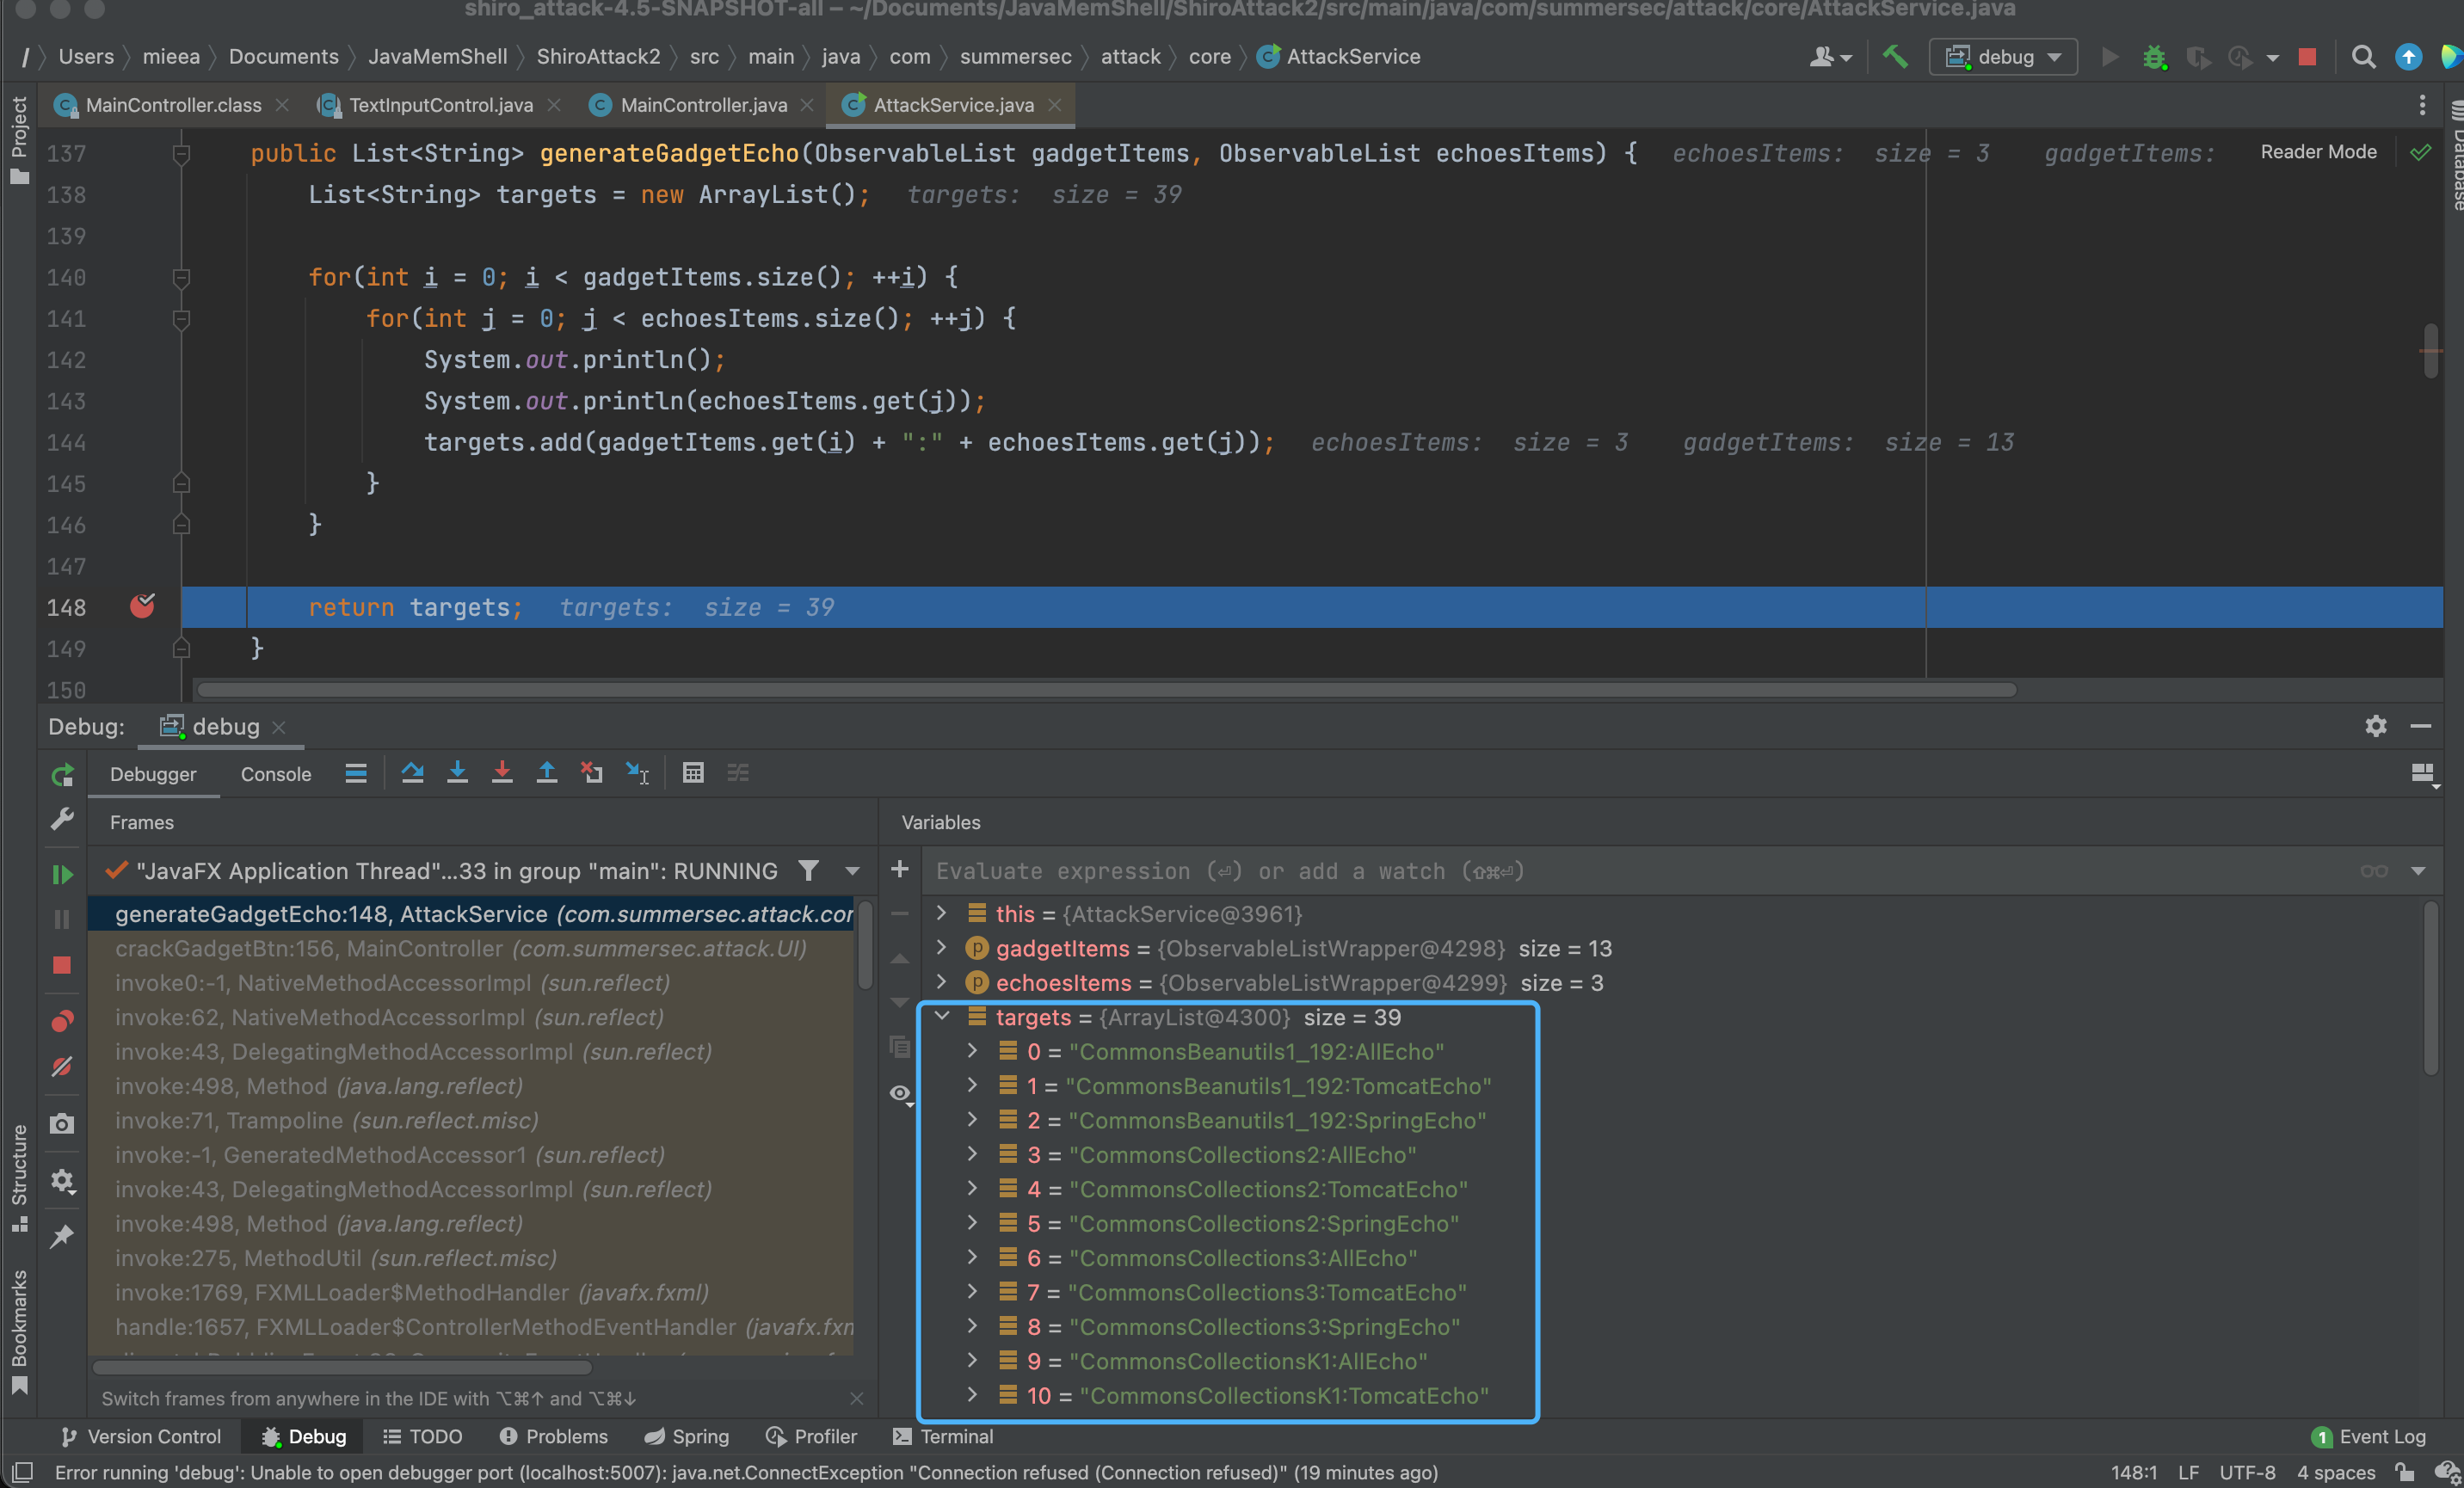The image size is (2464, 1488).
Task: Open Spring tool window
Action: tap(686, 1436)
